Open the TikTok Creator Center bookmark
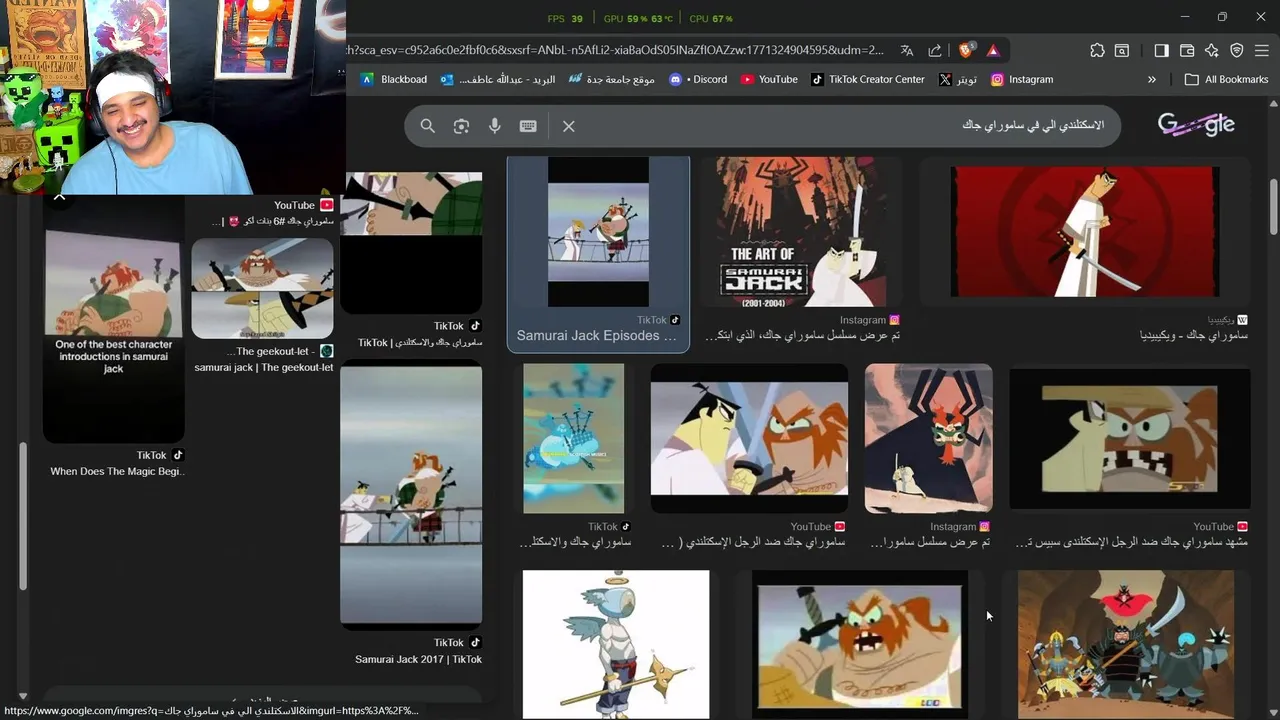The image size is (1280, 720). 867,79
